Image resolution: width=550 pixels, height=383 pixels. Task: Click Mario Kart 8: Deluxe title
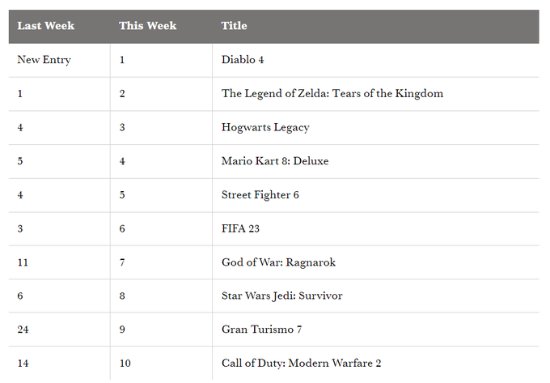click(275, 161)
